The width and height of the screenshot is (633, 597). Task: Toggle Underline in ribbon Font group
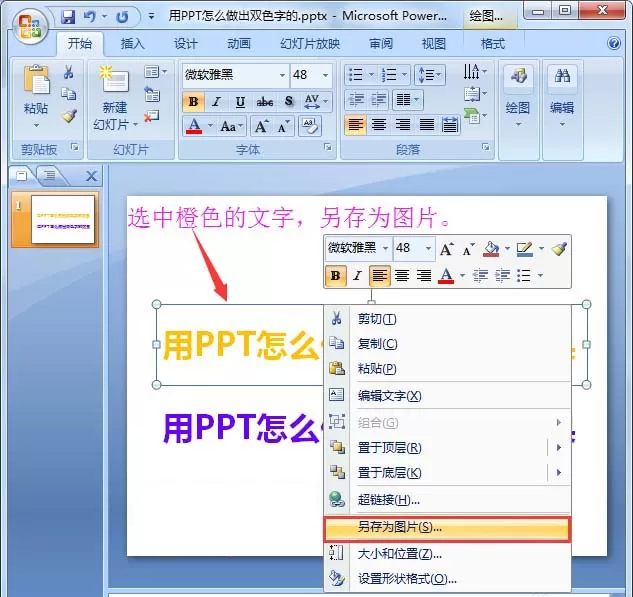pyautogui.click(x=240, y=101)
